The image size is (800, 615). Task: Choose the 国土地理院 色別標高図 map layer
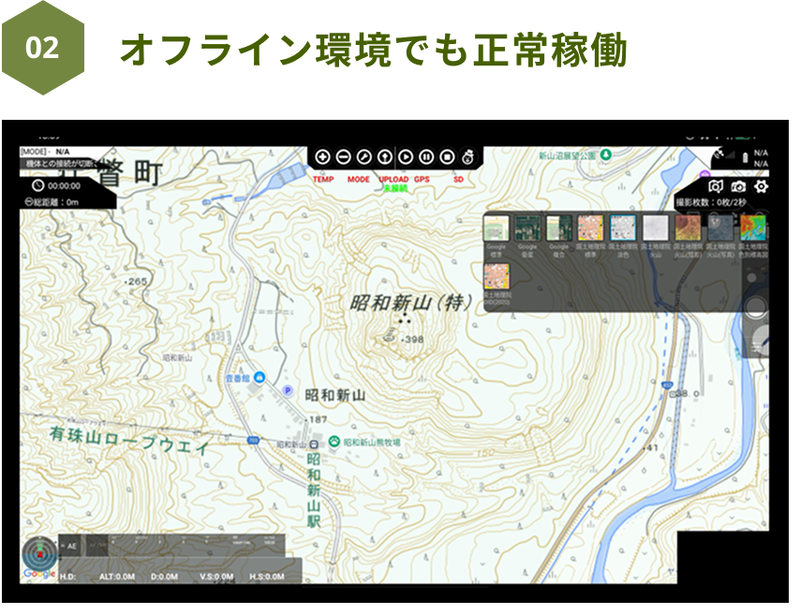coord(754,228)
